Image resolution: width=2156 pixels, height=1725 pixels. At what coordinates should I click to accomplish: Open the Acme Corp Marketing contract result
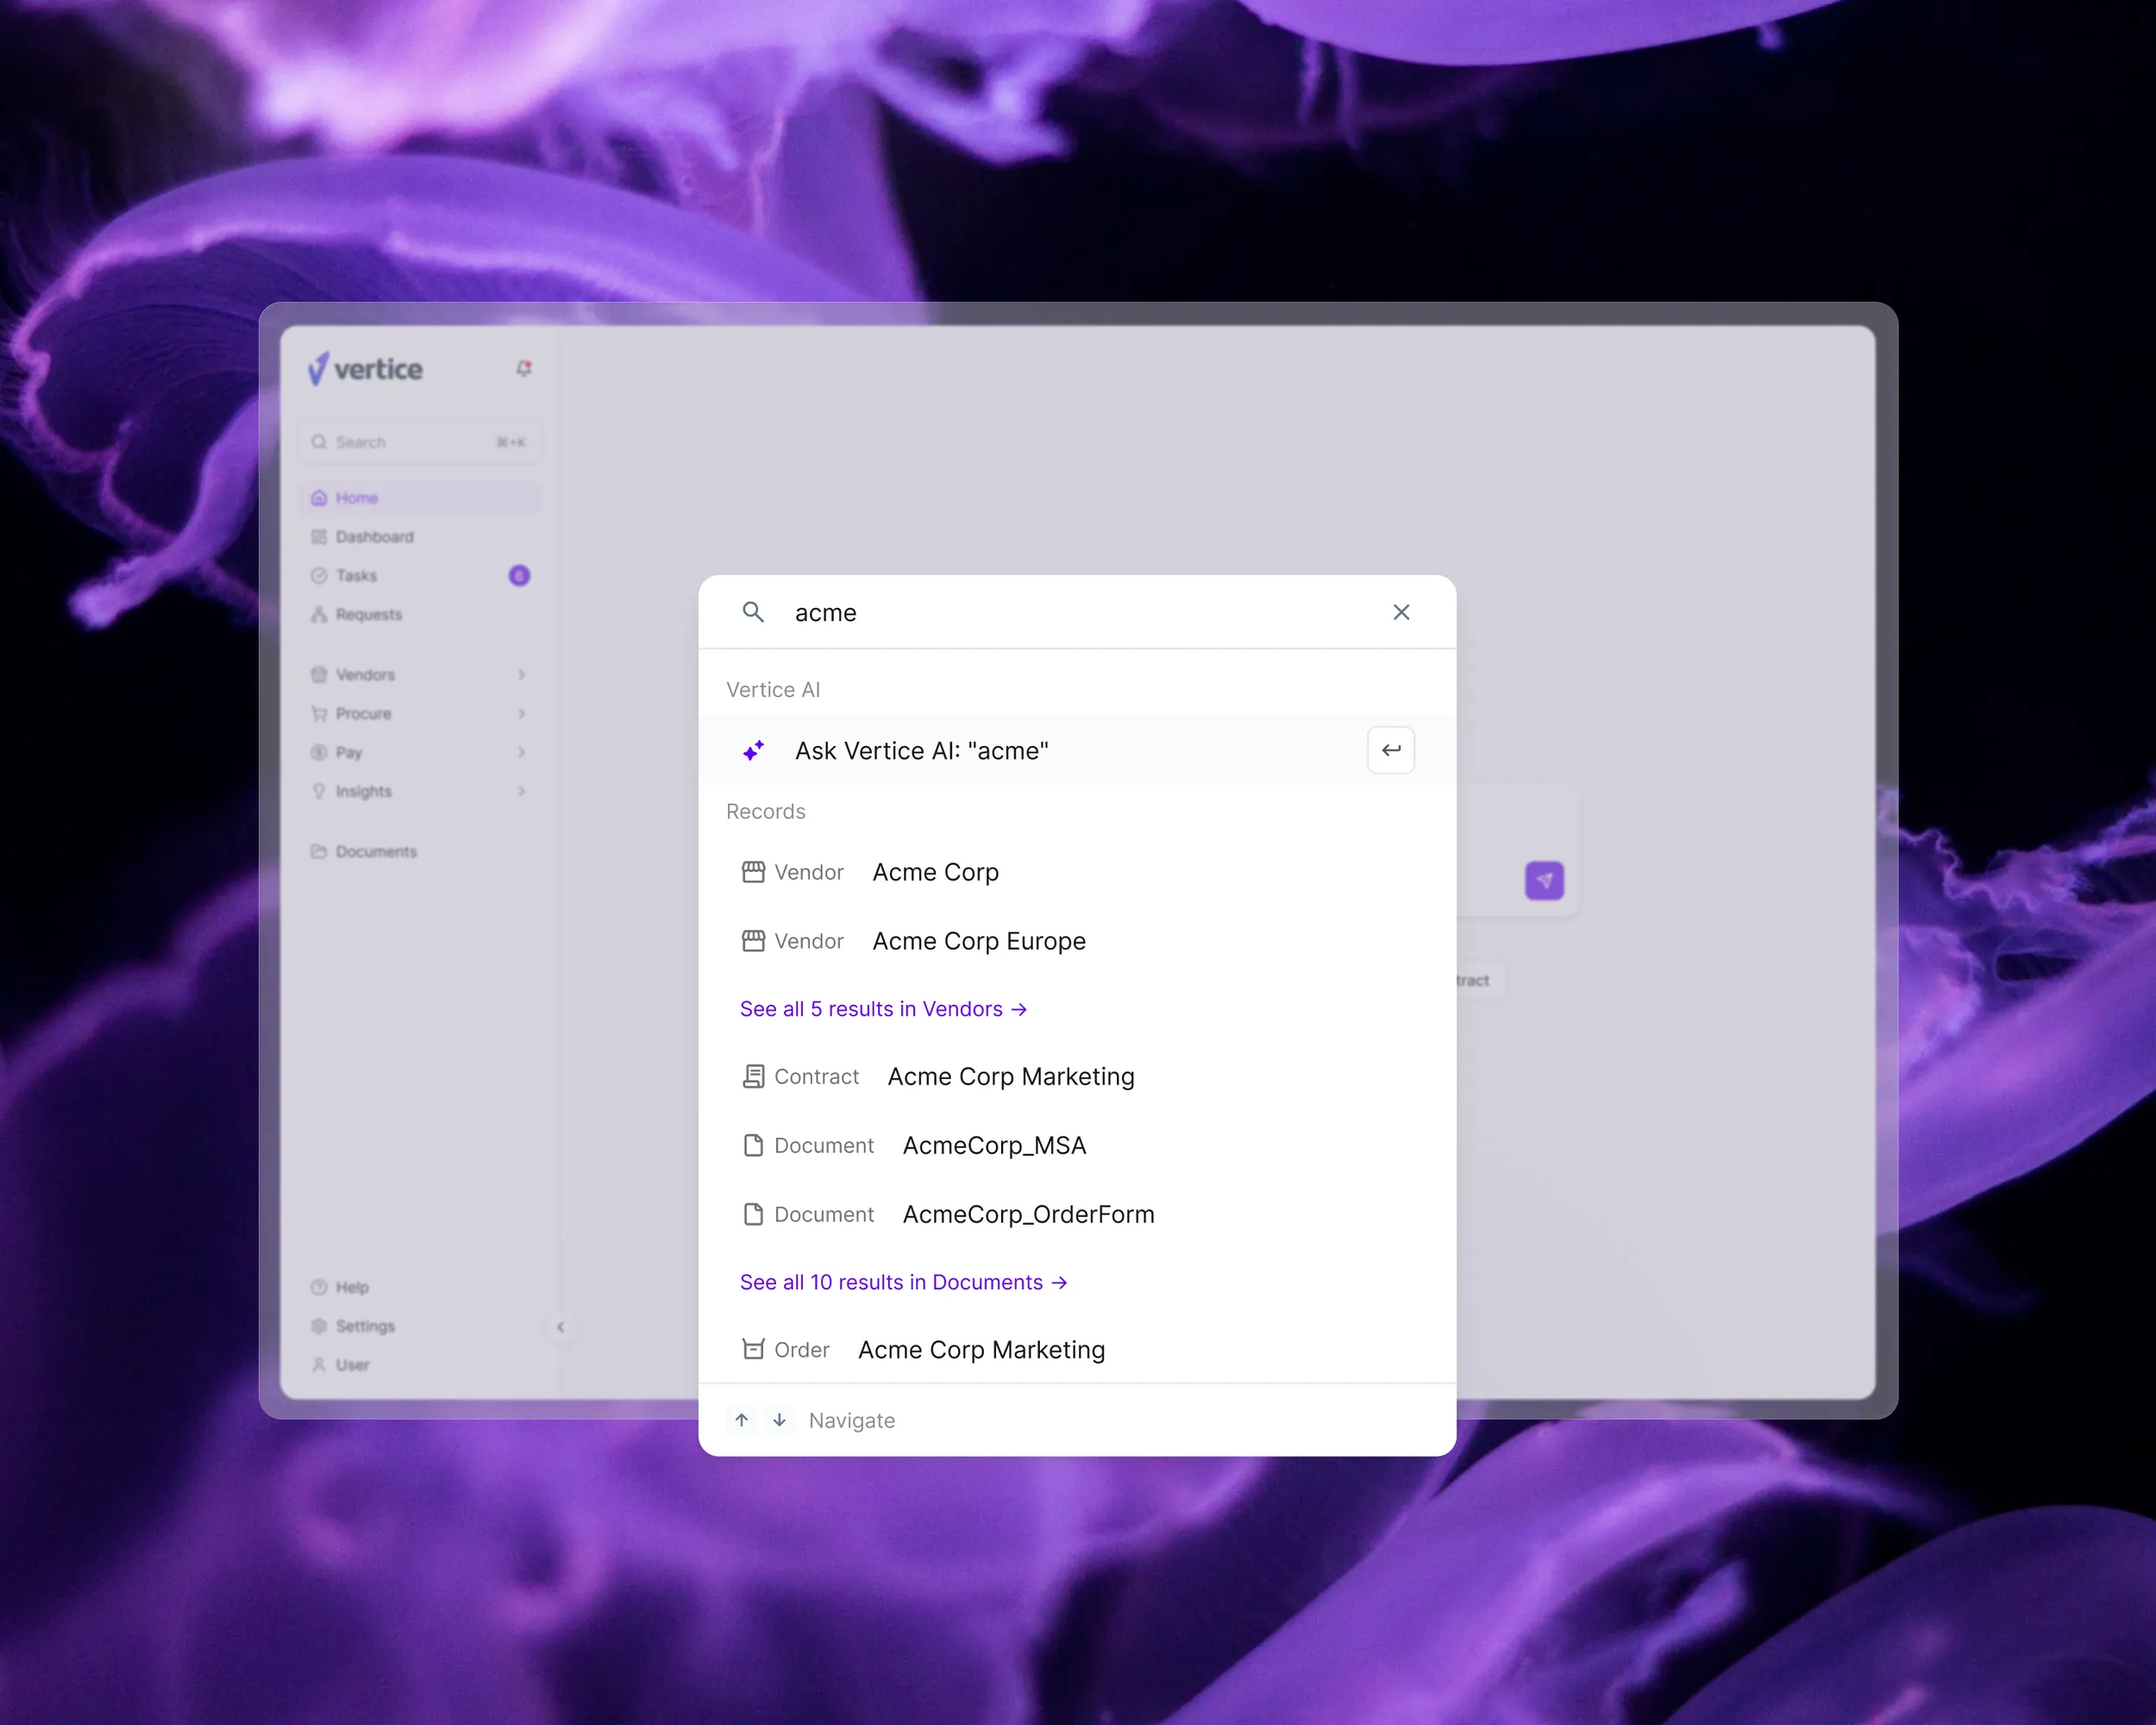coord(1077,1076)
